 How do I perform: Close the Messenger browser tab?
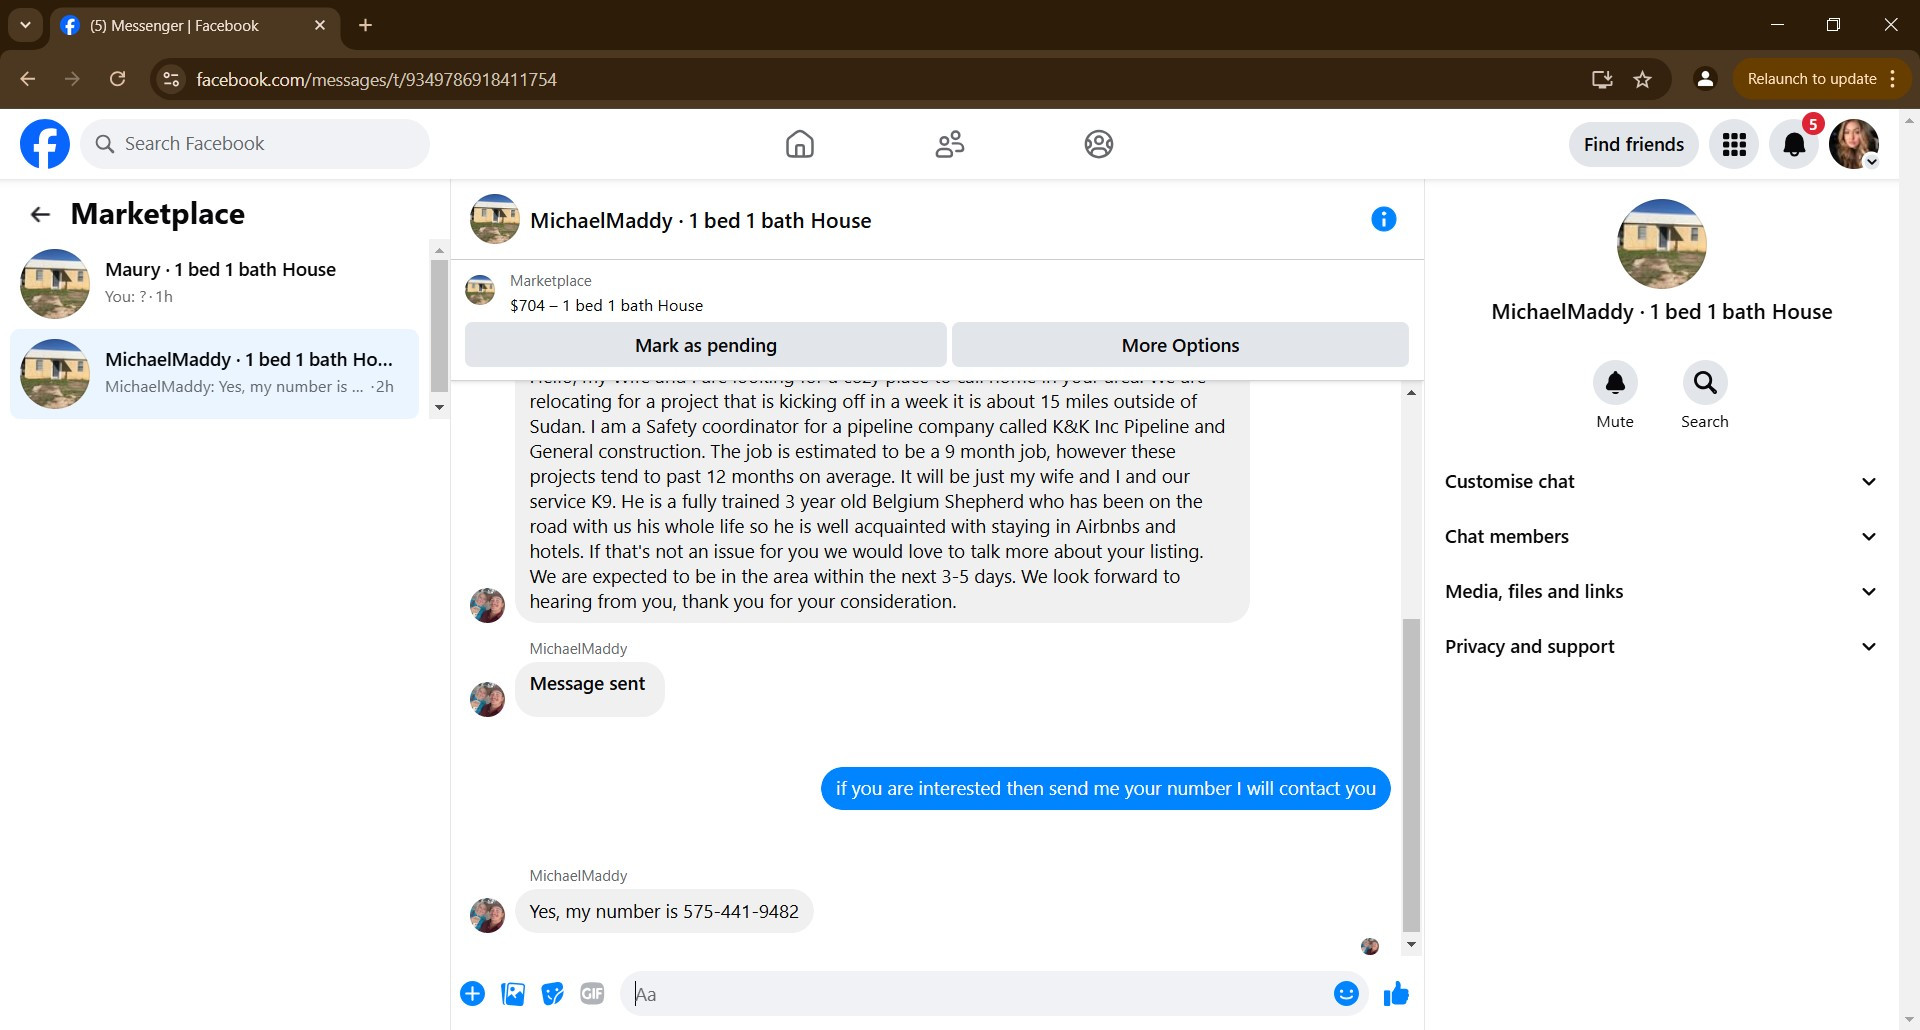(x=320, y=25)
